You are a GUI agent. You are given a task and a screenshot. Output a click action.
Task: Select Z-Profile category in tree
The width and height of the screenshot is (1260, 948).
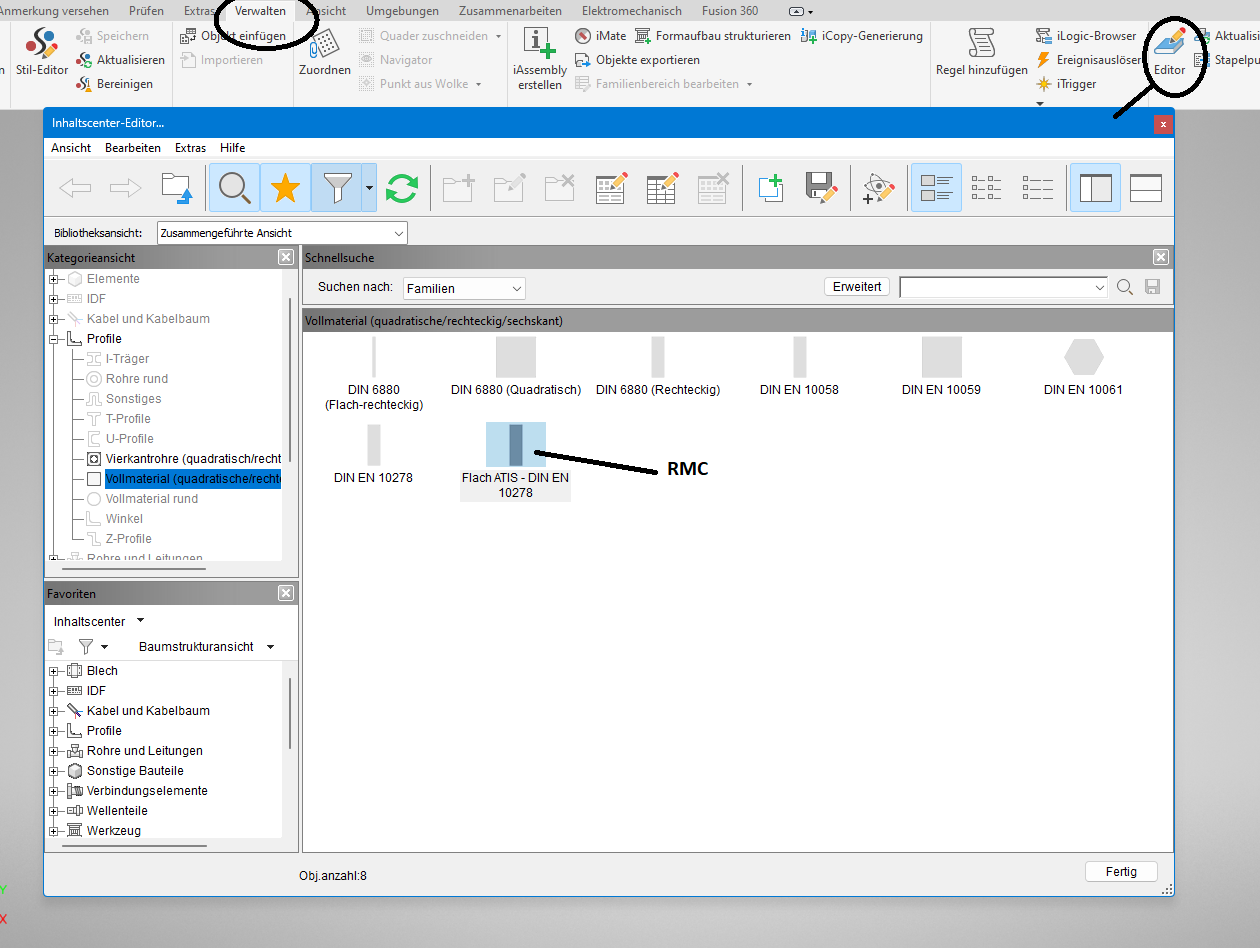[128, 539]
